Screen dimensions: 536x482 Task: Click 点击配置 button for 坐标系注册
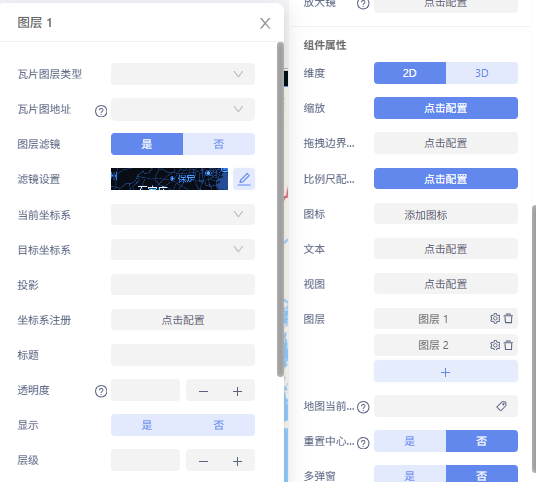point(183,320)
